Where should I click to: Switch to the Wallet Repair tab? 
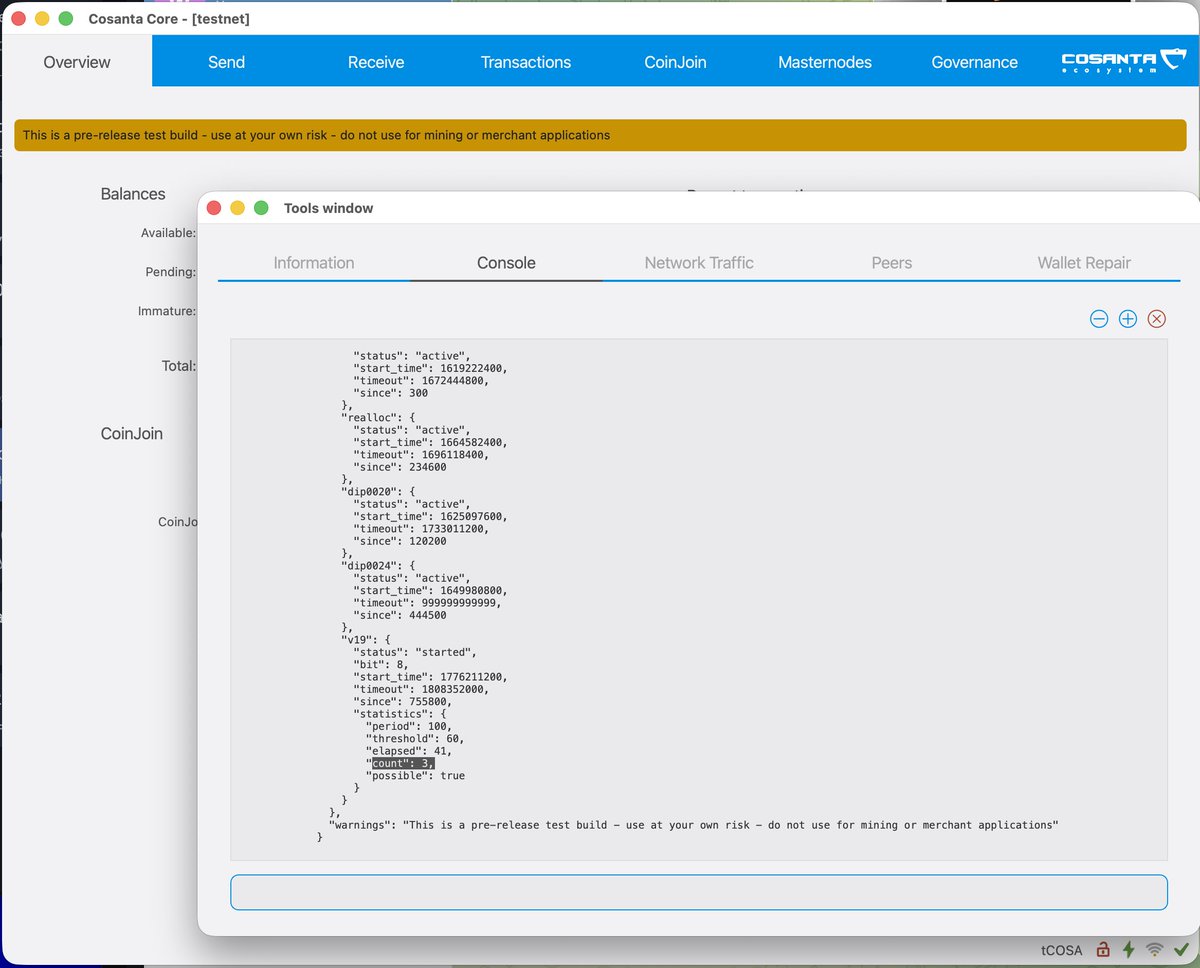(1084, 263)
